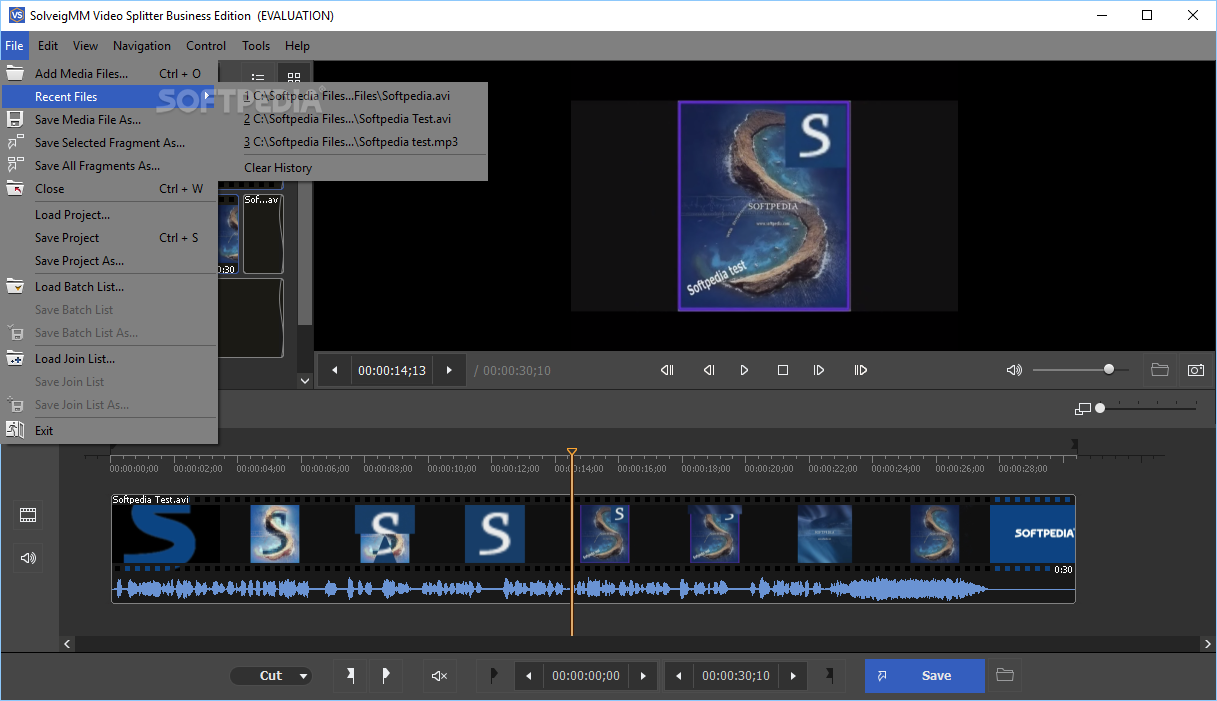Open the Cut mode dropdown
Image resolution: width=1217 pixels, height=701 pixels.
click(x=271, y=676)
